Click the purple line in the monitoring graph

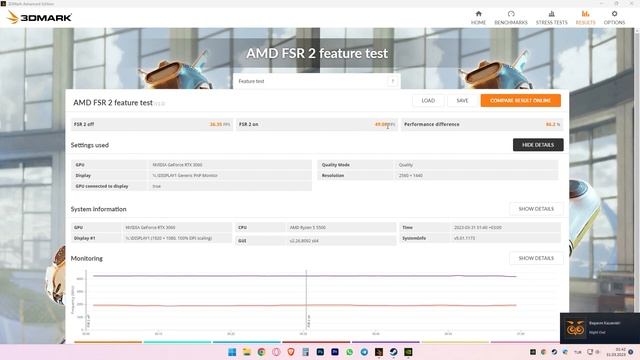(304, 276)
